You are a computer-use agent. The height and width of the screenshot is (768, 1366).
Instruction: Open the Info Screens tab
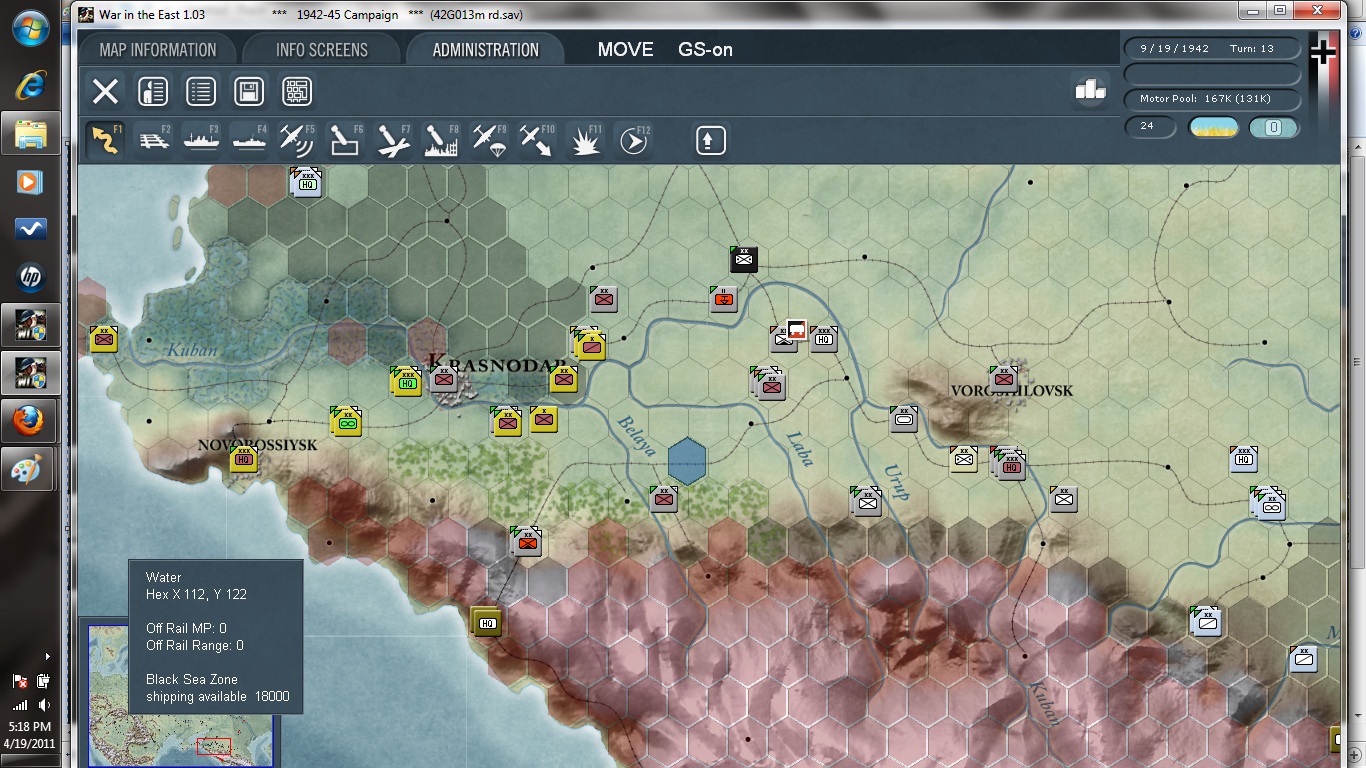point(321,50)
